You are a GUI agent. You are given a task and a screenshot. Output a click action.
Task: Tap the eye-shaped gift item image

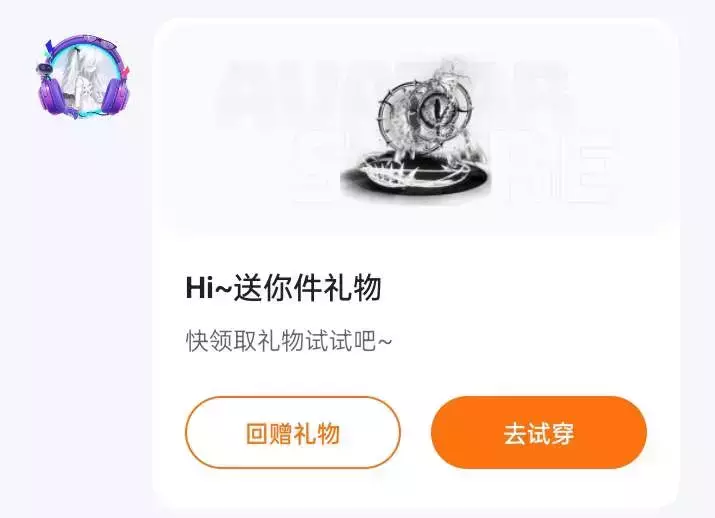[416, 129]
